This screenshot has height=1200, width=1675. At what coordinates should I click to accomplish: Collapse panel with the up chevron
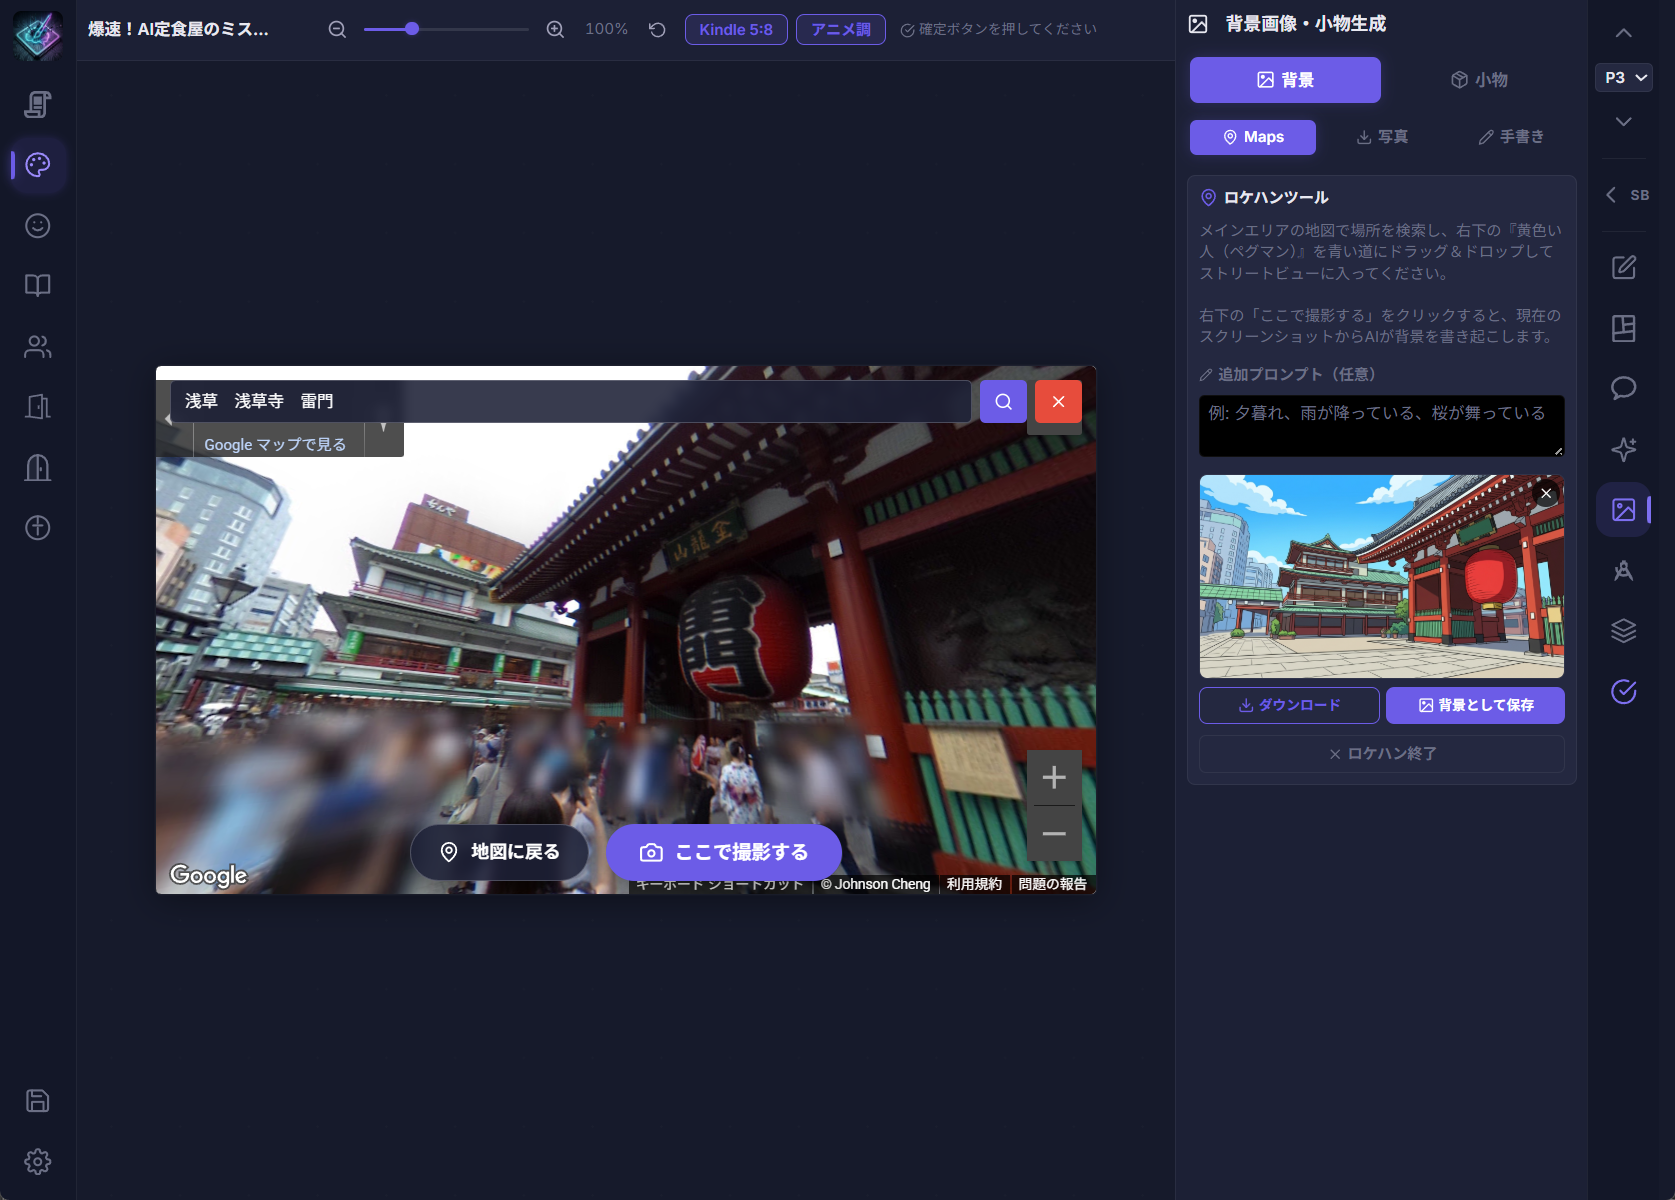click(x=1623, y=33)
